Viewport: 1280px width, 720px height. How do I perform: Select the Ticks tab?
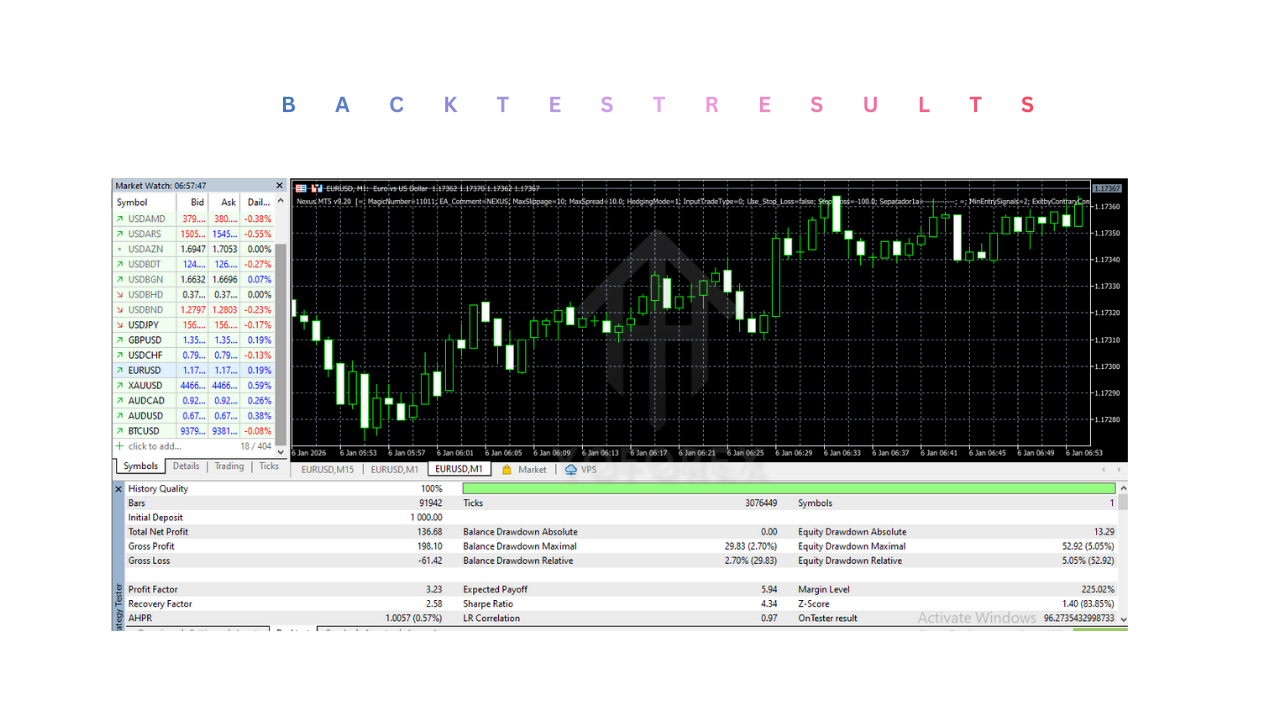coord(269,466)
